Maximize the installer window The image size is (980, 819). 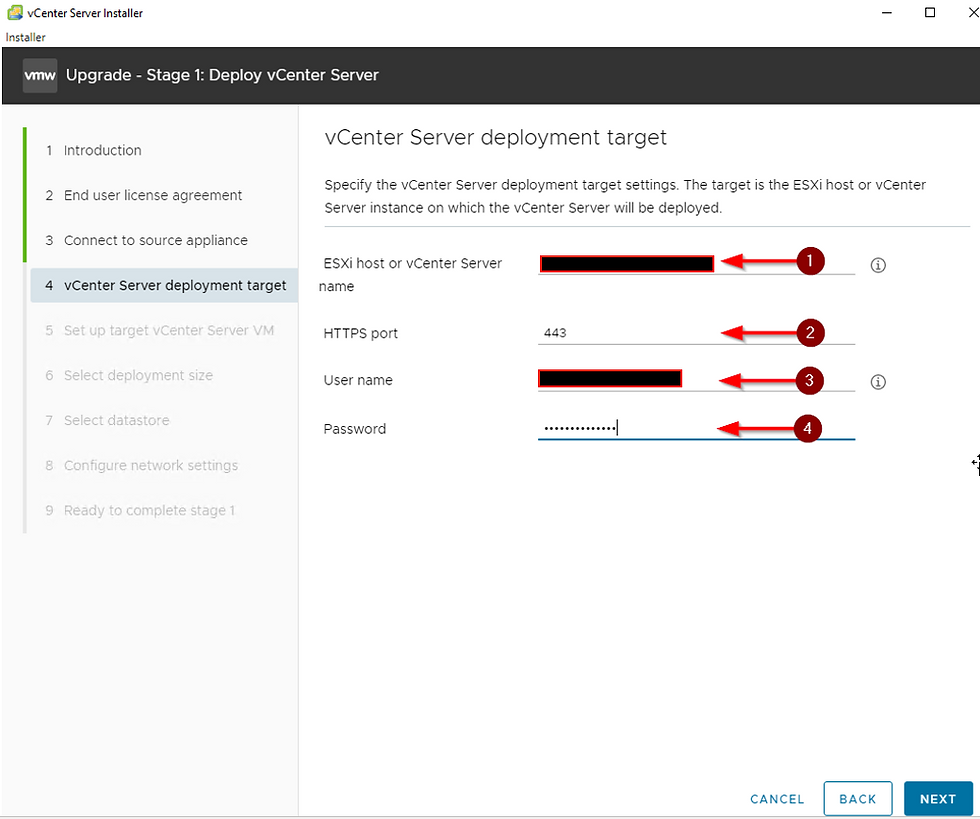click(x=930, y=13)
